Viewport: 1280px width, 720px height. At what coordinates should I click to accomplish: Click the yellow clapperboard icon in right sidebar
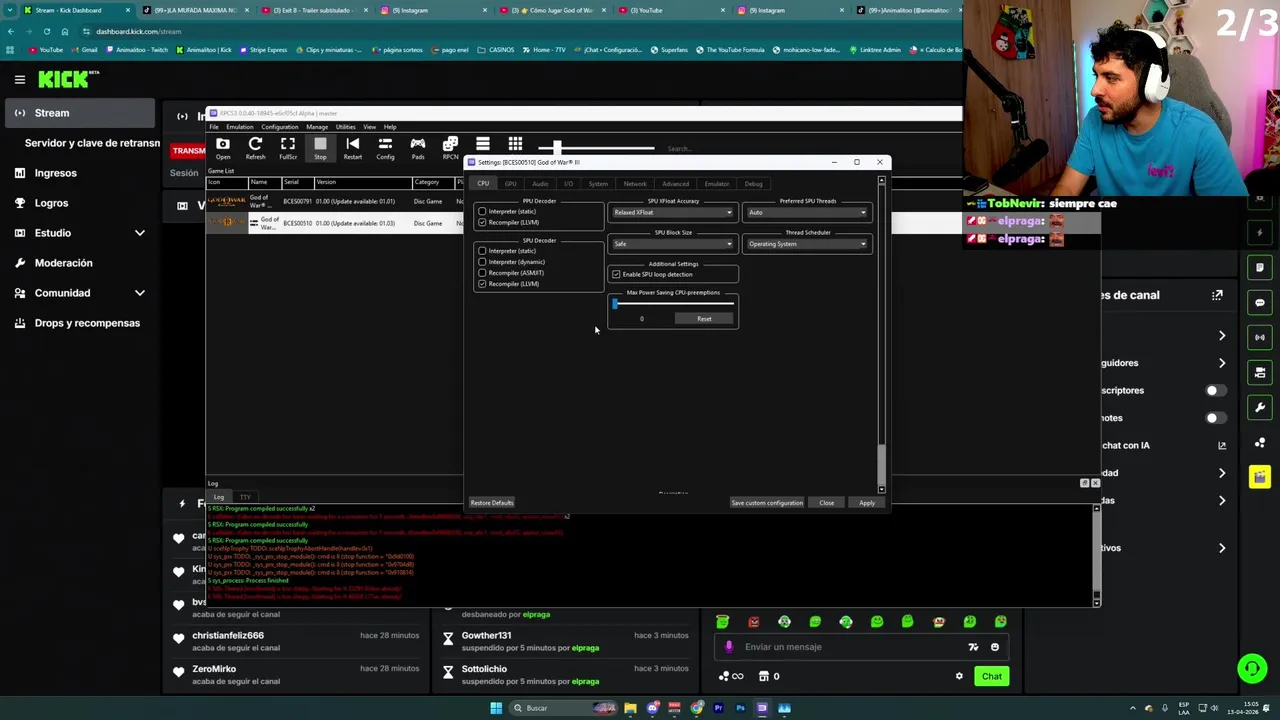click(1260, 477)
